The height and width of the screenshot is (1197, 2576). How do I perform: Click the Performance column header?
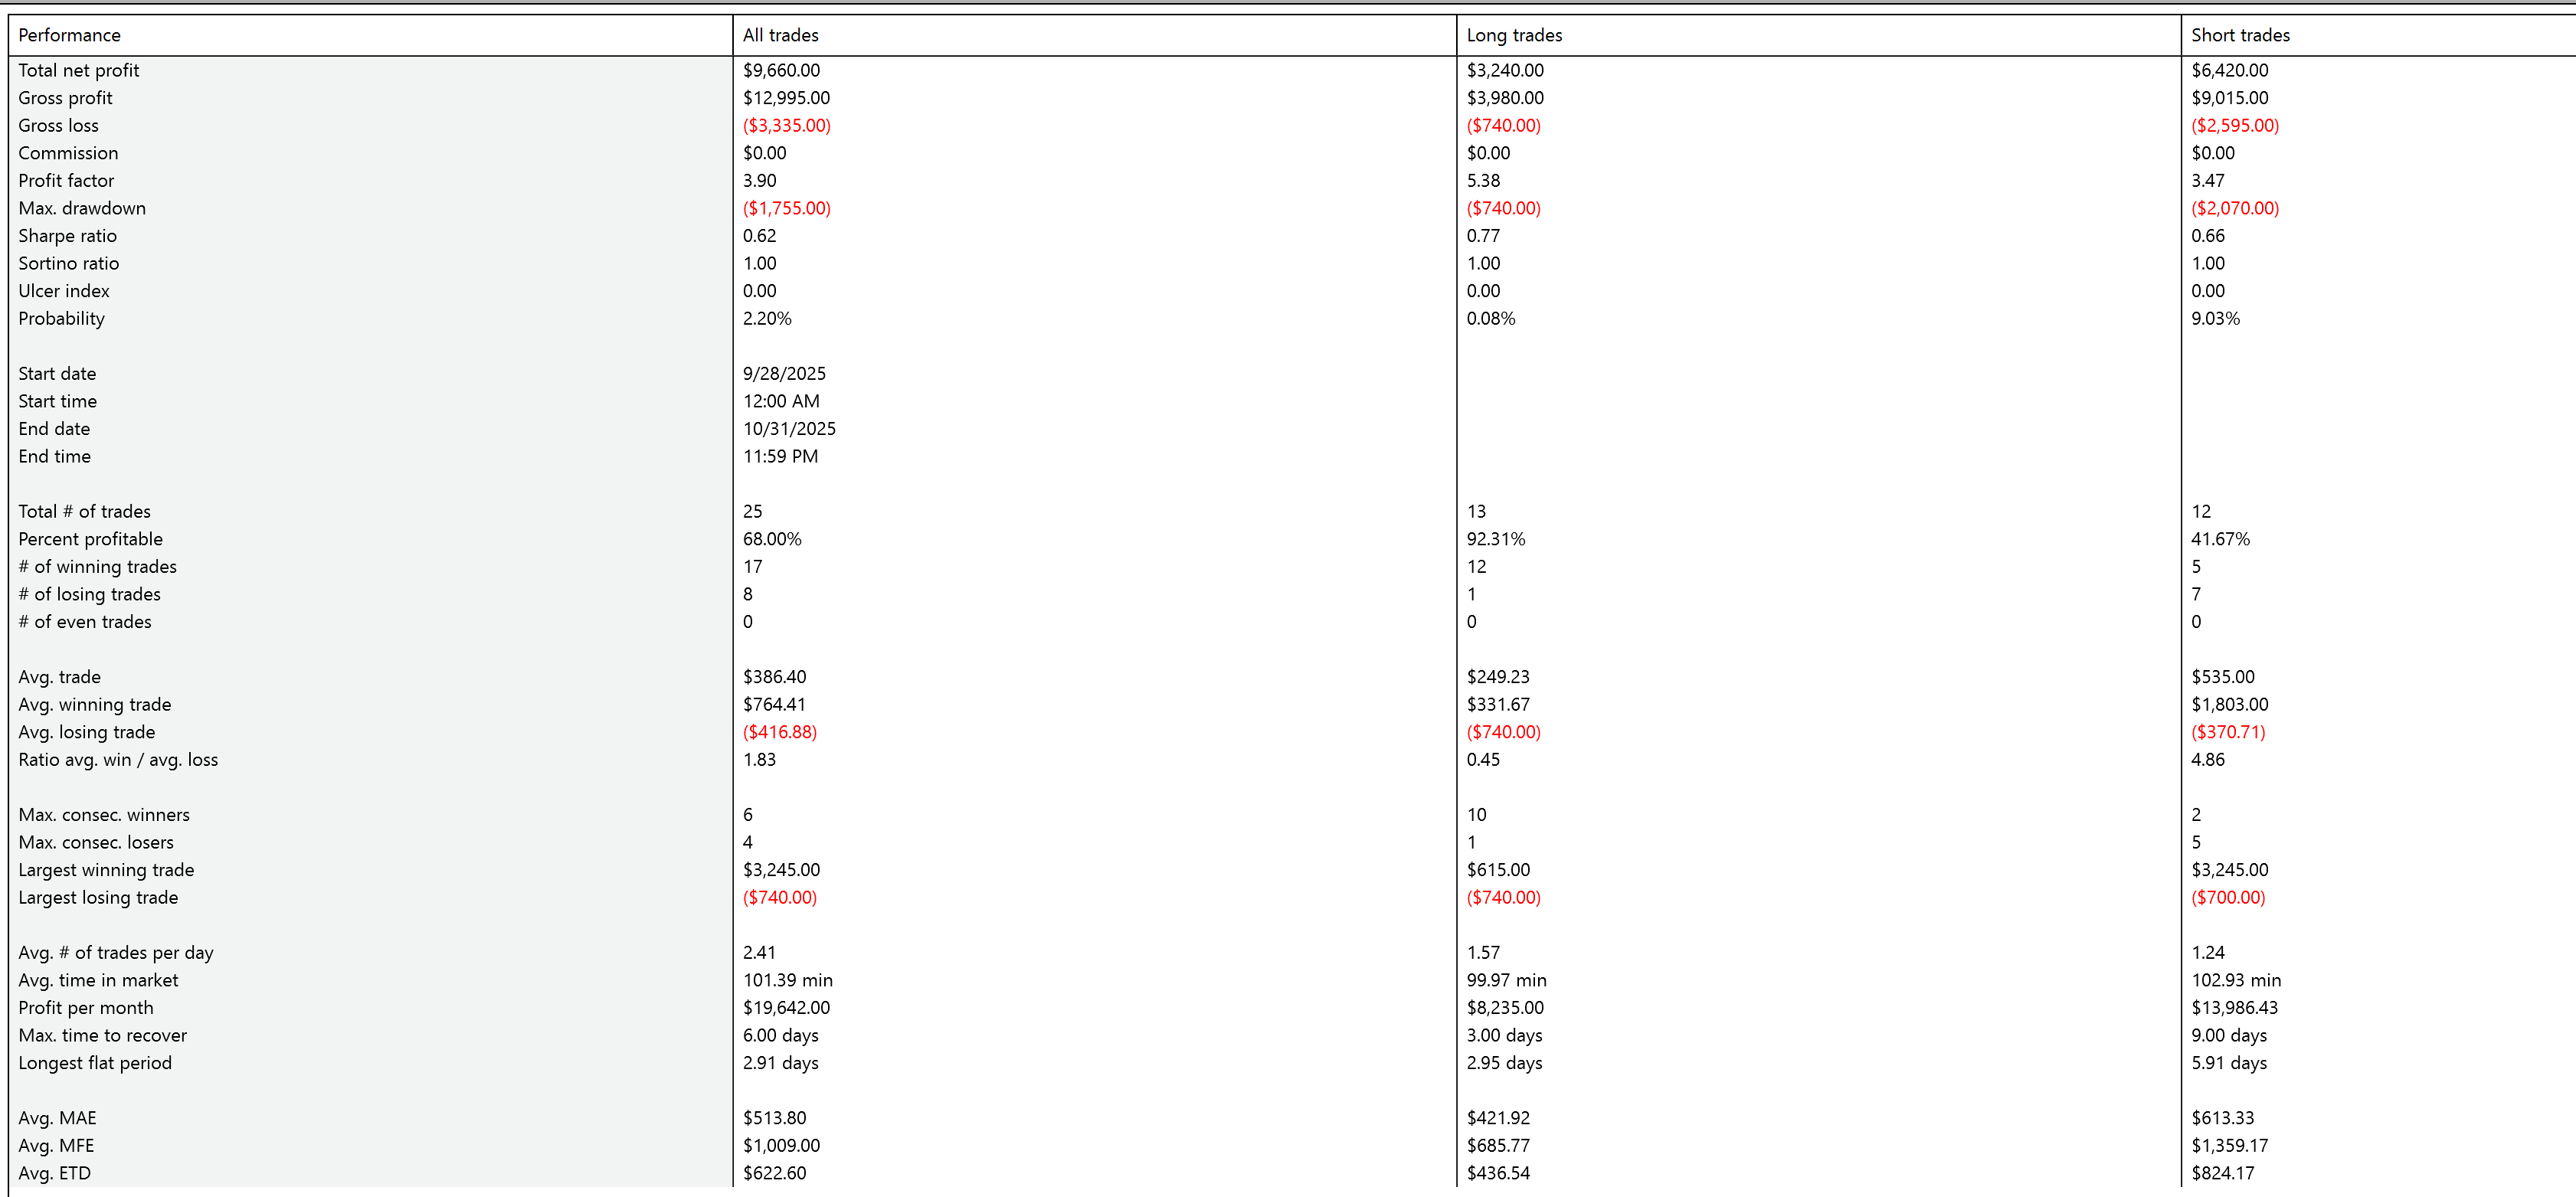click(x=69, y=35)
